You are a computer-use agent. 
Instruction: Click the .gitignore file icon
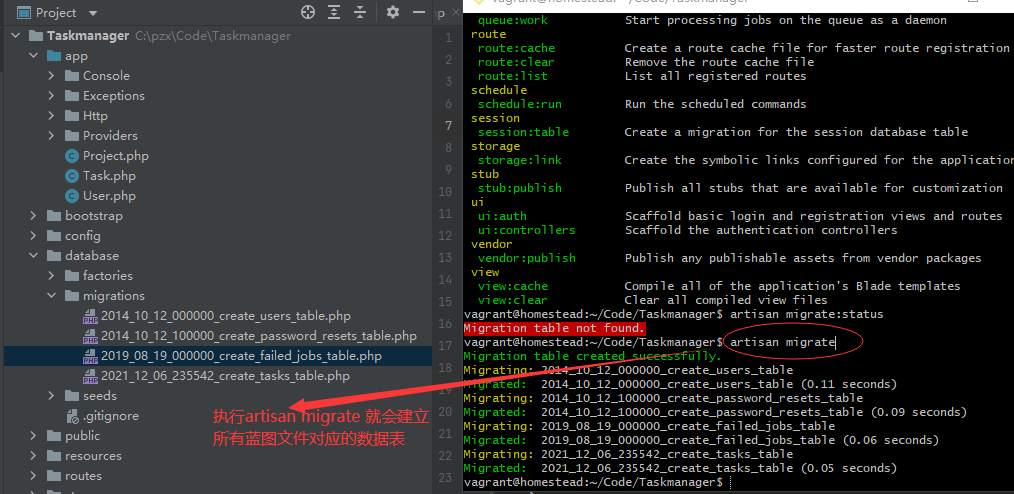pyautogui.click(x=72, y=416)
